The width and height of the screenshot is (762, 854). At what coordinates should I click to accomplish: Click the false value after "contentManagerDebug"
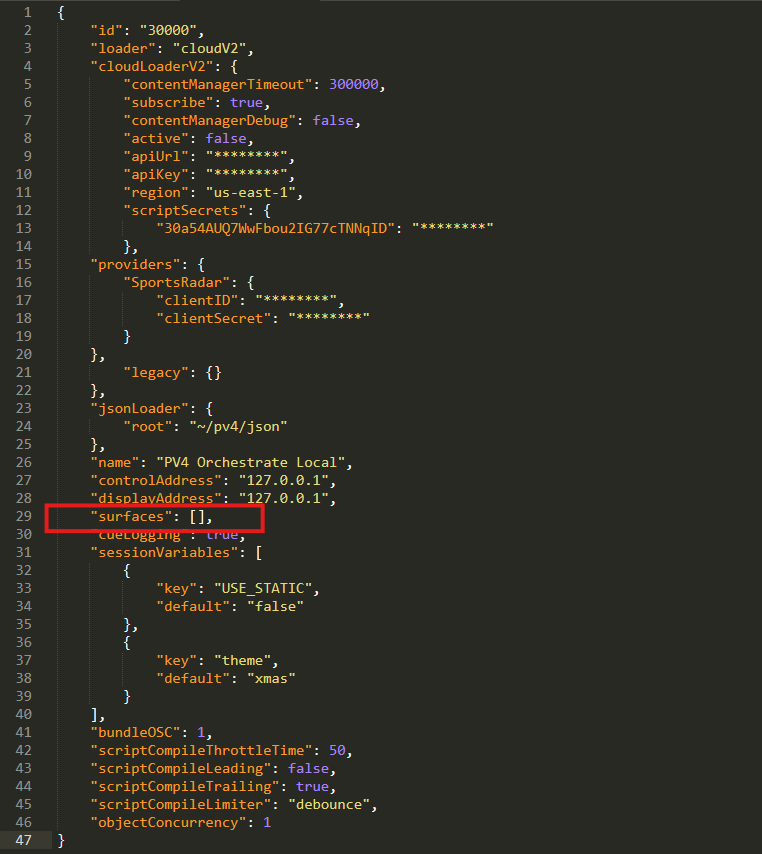[333, 120]
